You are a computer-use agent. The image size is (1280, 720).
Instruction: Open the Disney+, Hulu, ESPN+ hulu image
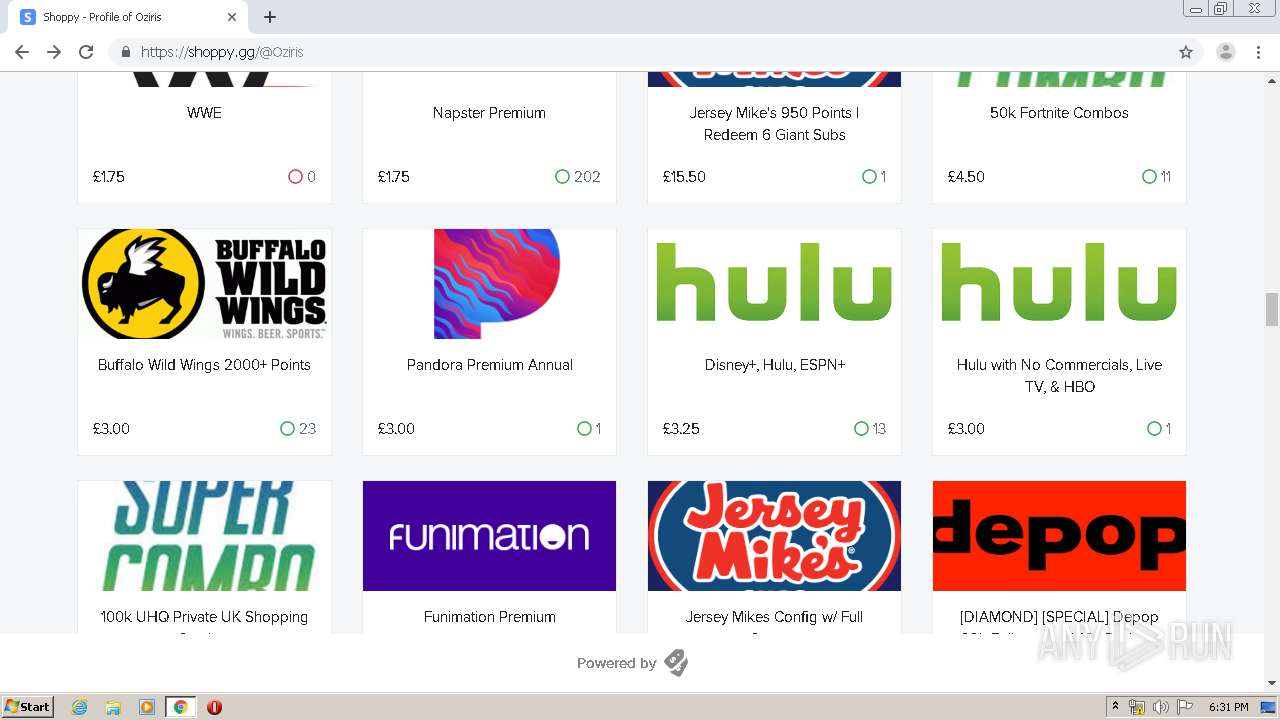(774, 284)
